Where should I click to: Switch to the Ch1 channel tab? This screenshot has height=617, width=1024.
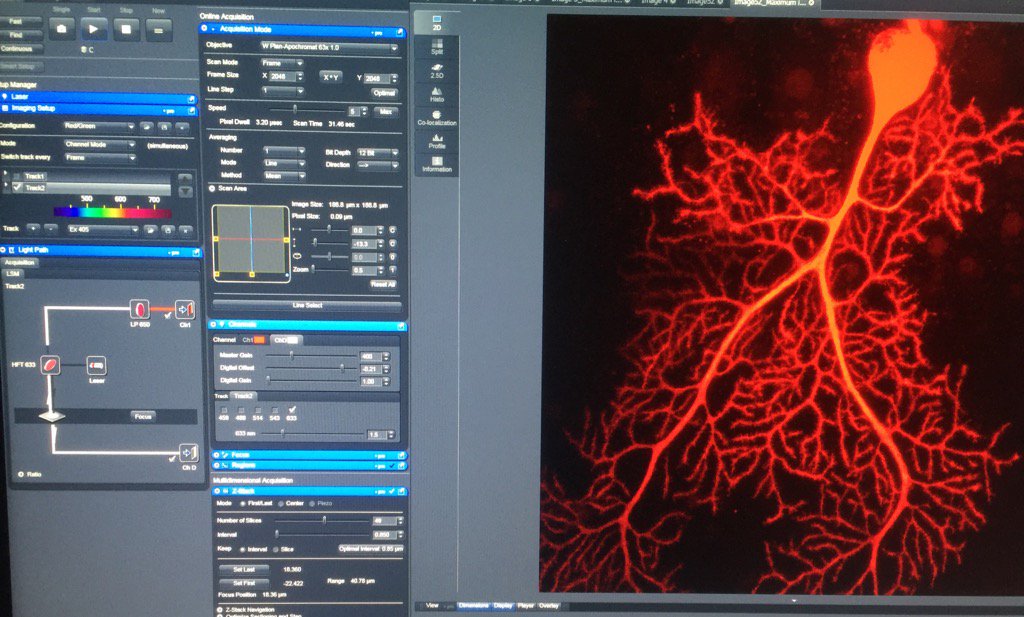253,340
